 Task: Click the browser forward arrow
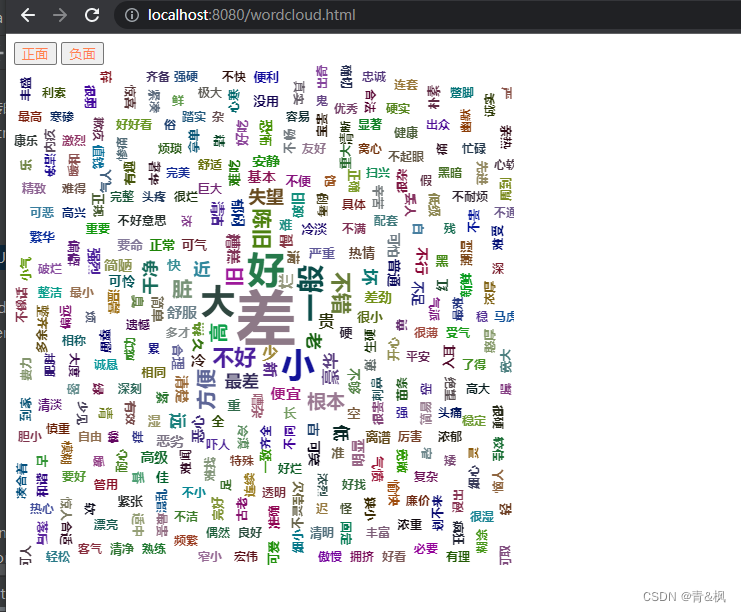pos(60,15)
